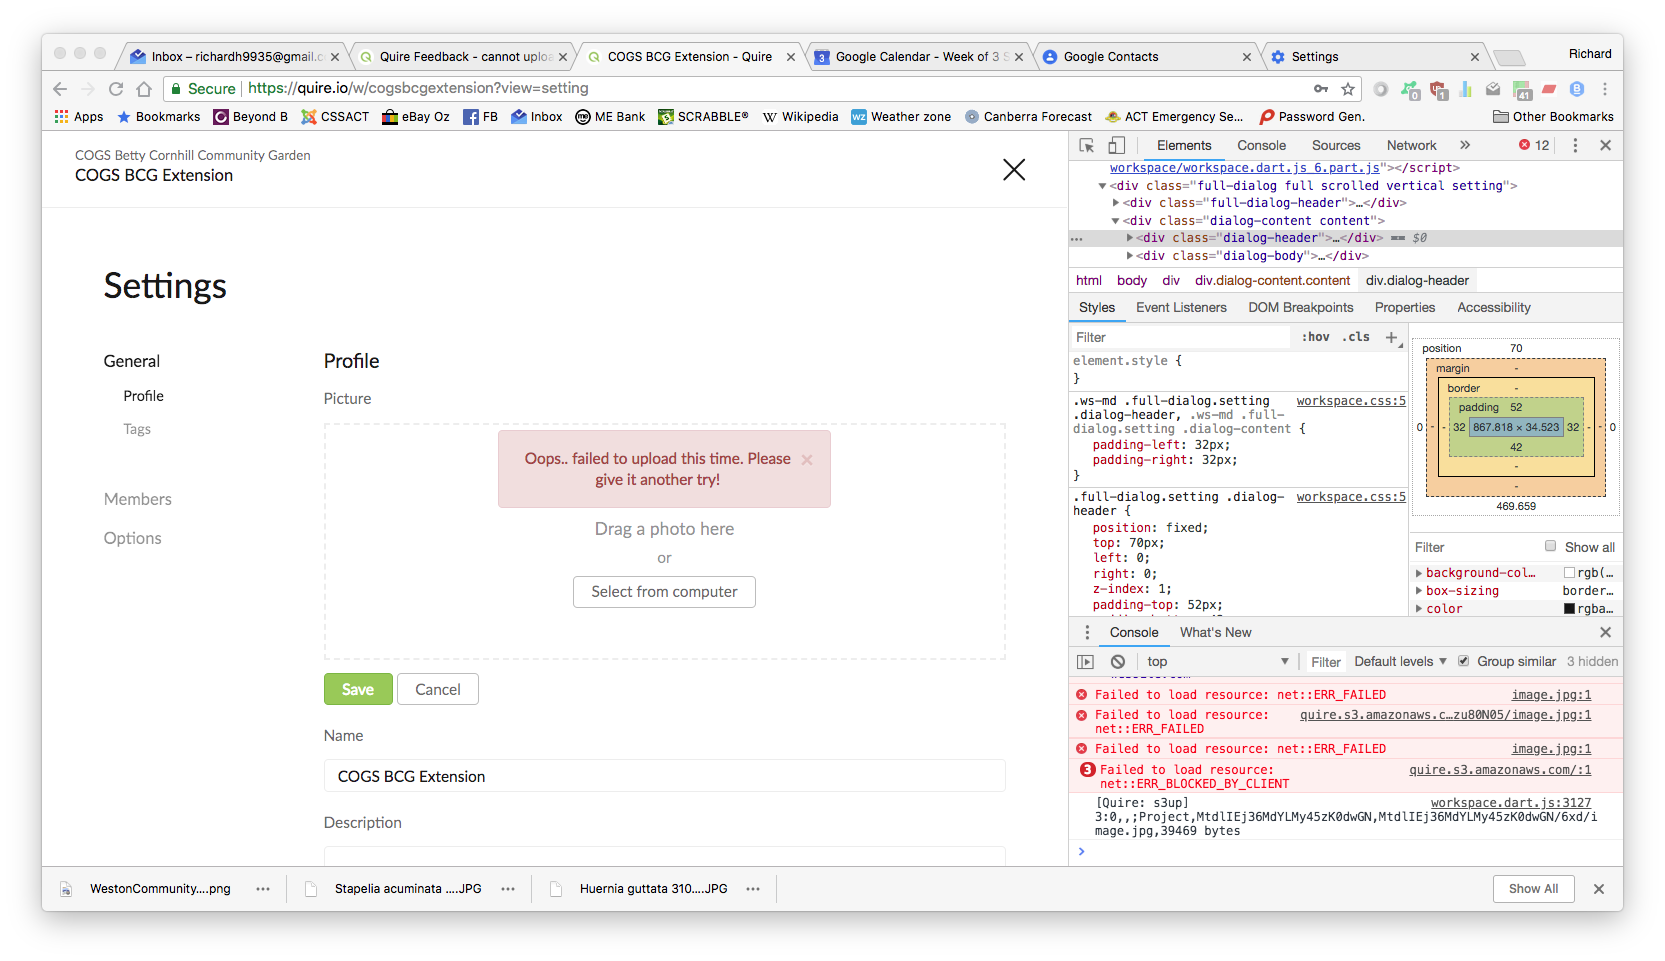Switch to the Google Calendar browser tab
Screen dimensions: 1665x961
(918, 57)
